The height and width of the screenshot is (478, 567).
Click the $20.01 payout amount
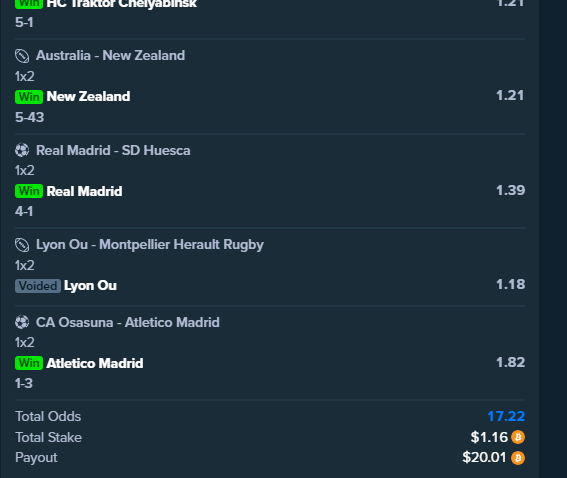tap(484, 457)
